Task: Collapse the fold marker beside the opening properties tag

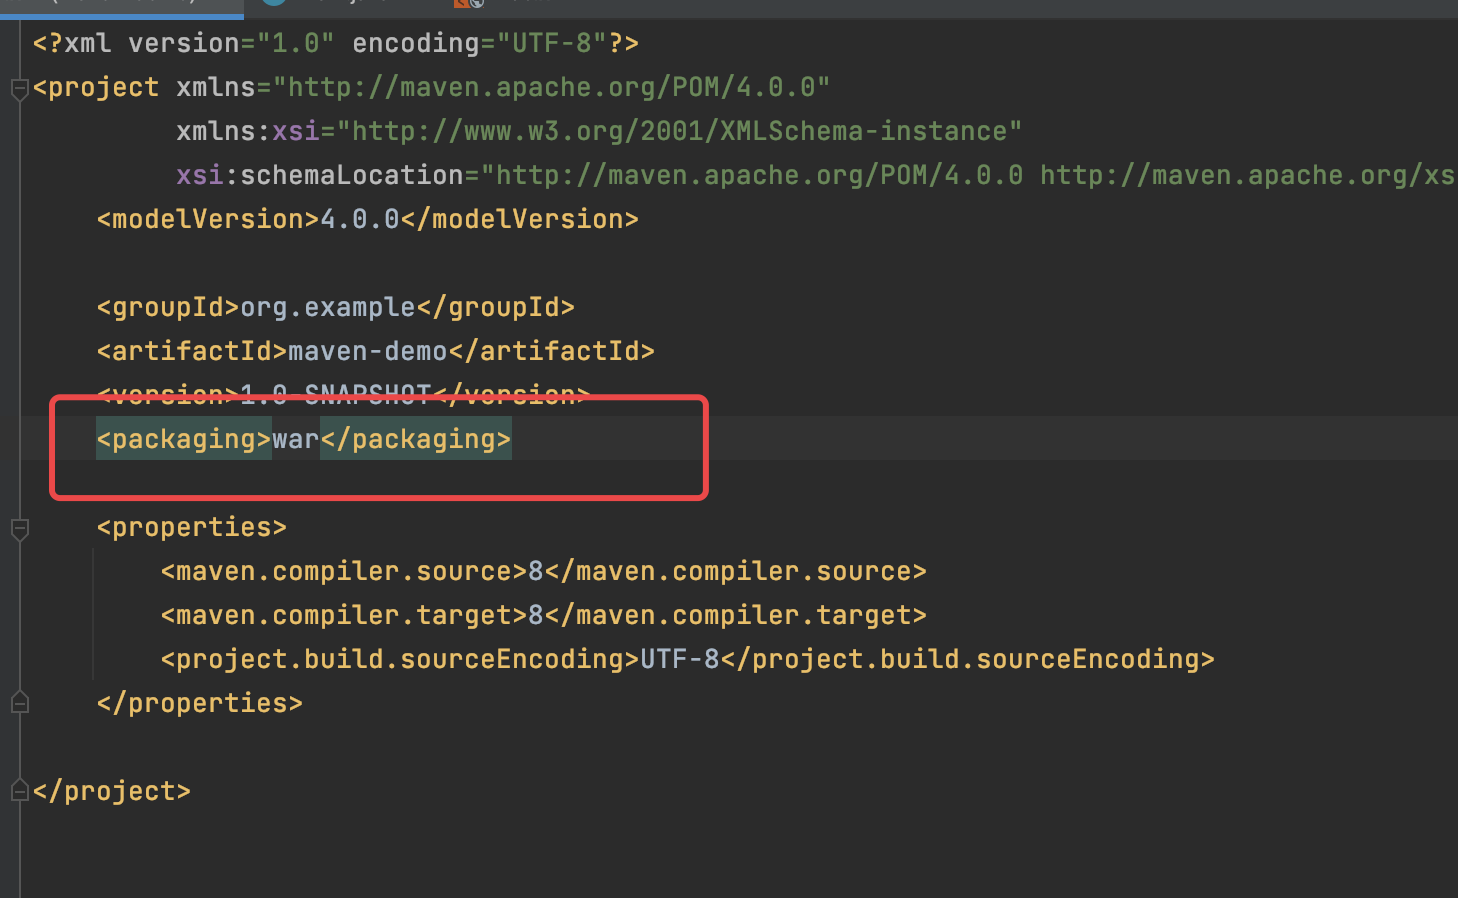Action: 19,529
